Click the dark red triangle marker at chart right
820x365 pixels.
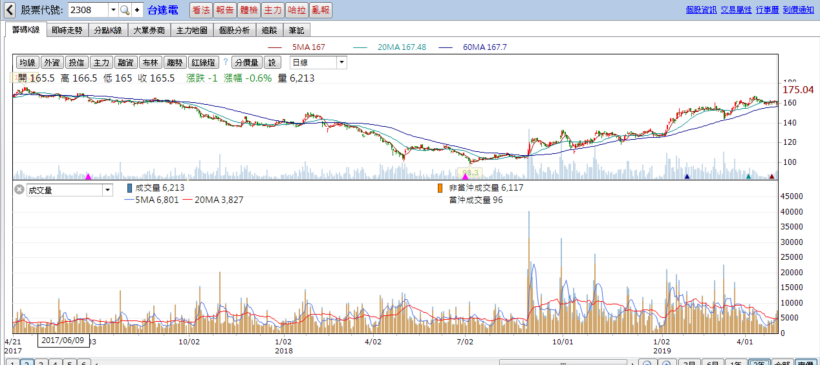772,177
